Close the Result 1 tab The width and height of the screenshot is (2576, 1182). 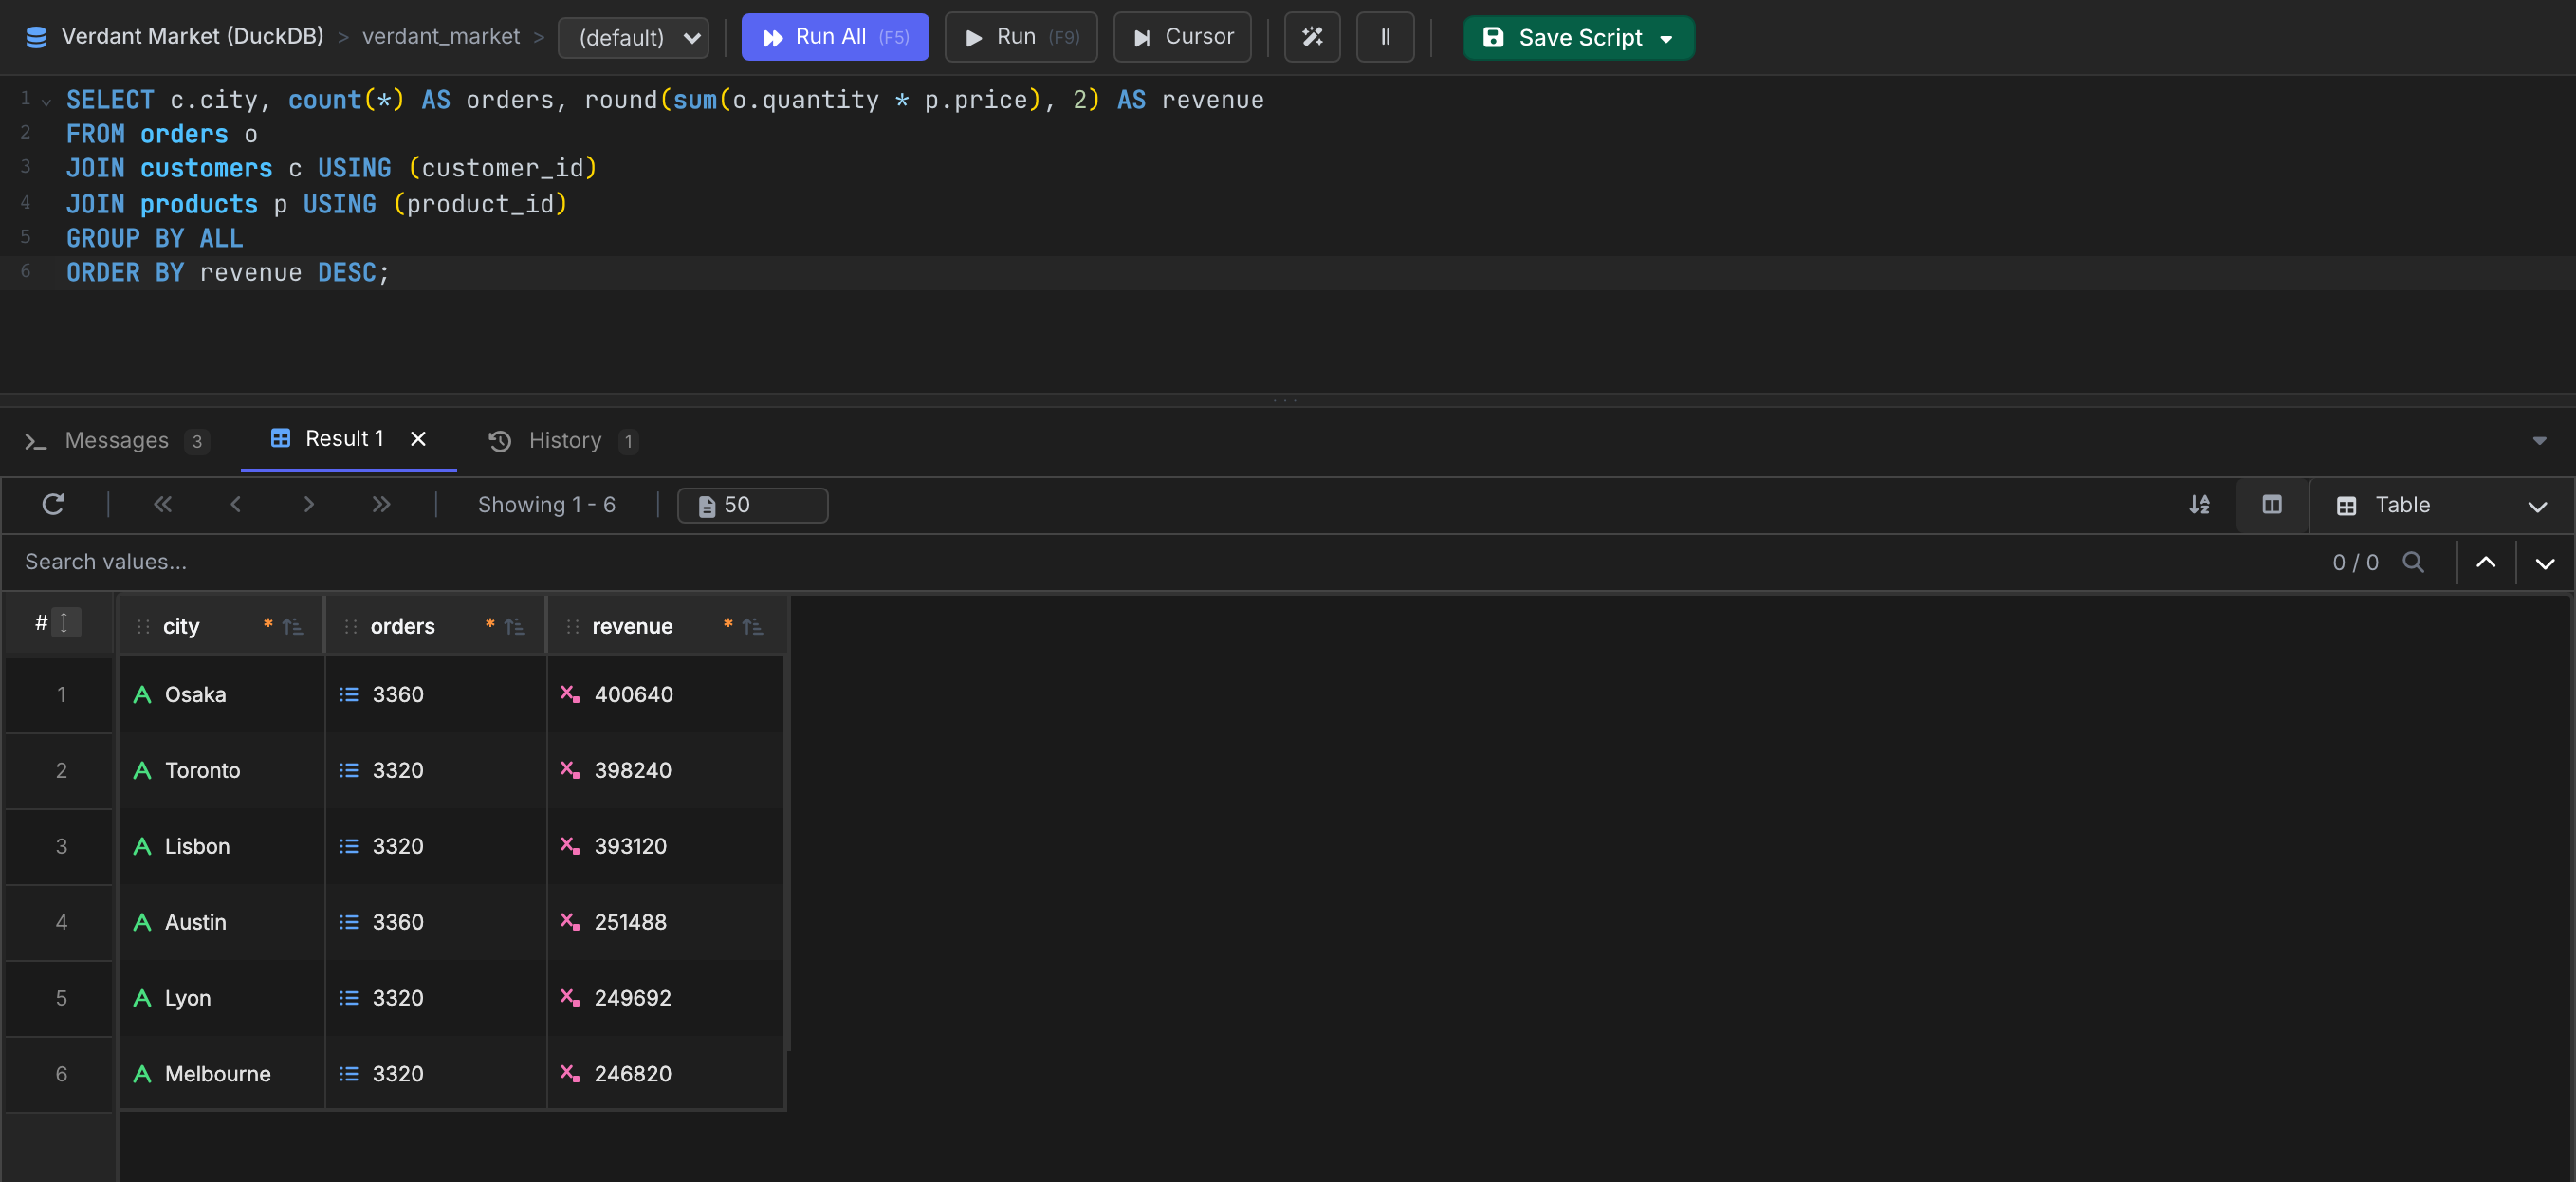click(418, 438)
